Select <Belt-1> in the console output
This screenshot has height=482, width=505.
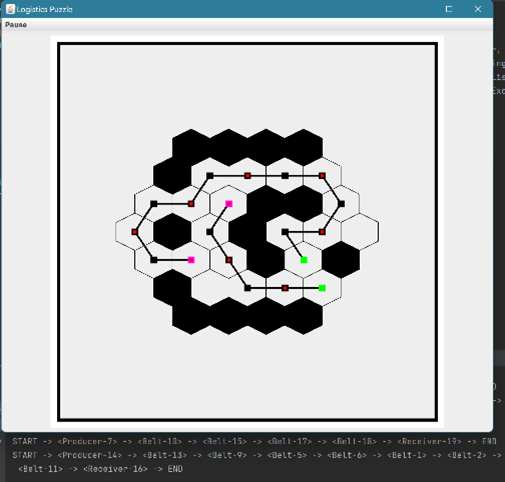pos(407,455)
